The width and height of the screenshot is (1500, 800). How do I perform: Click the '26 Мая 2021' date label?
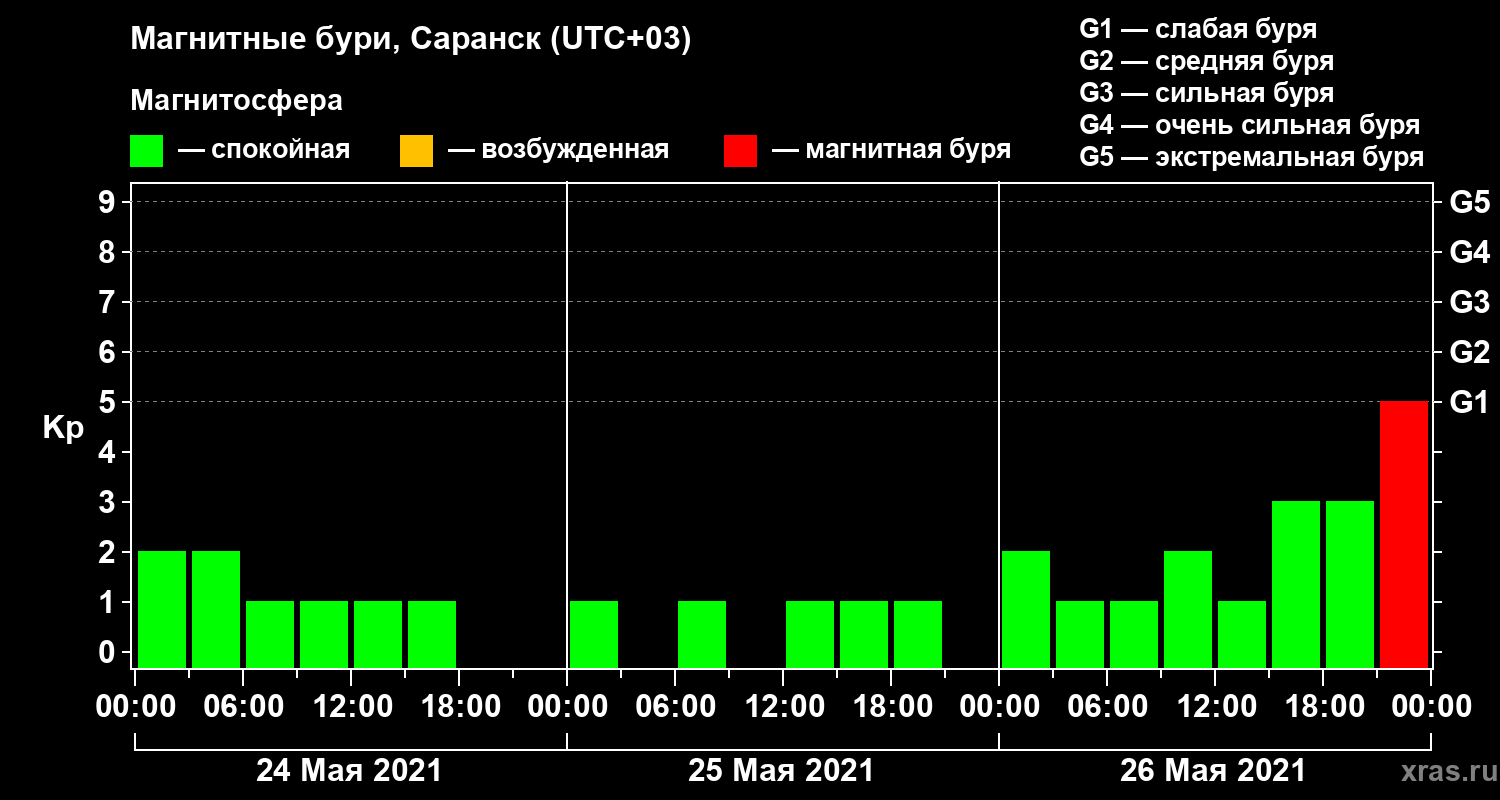click(1213, 771)
